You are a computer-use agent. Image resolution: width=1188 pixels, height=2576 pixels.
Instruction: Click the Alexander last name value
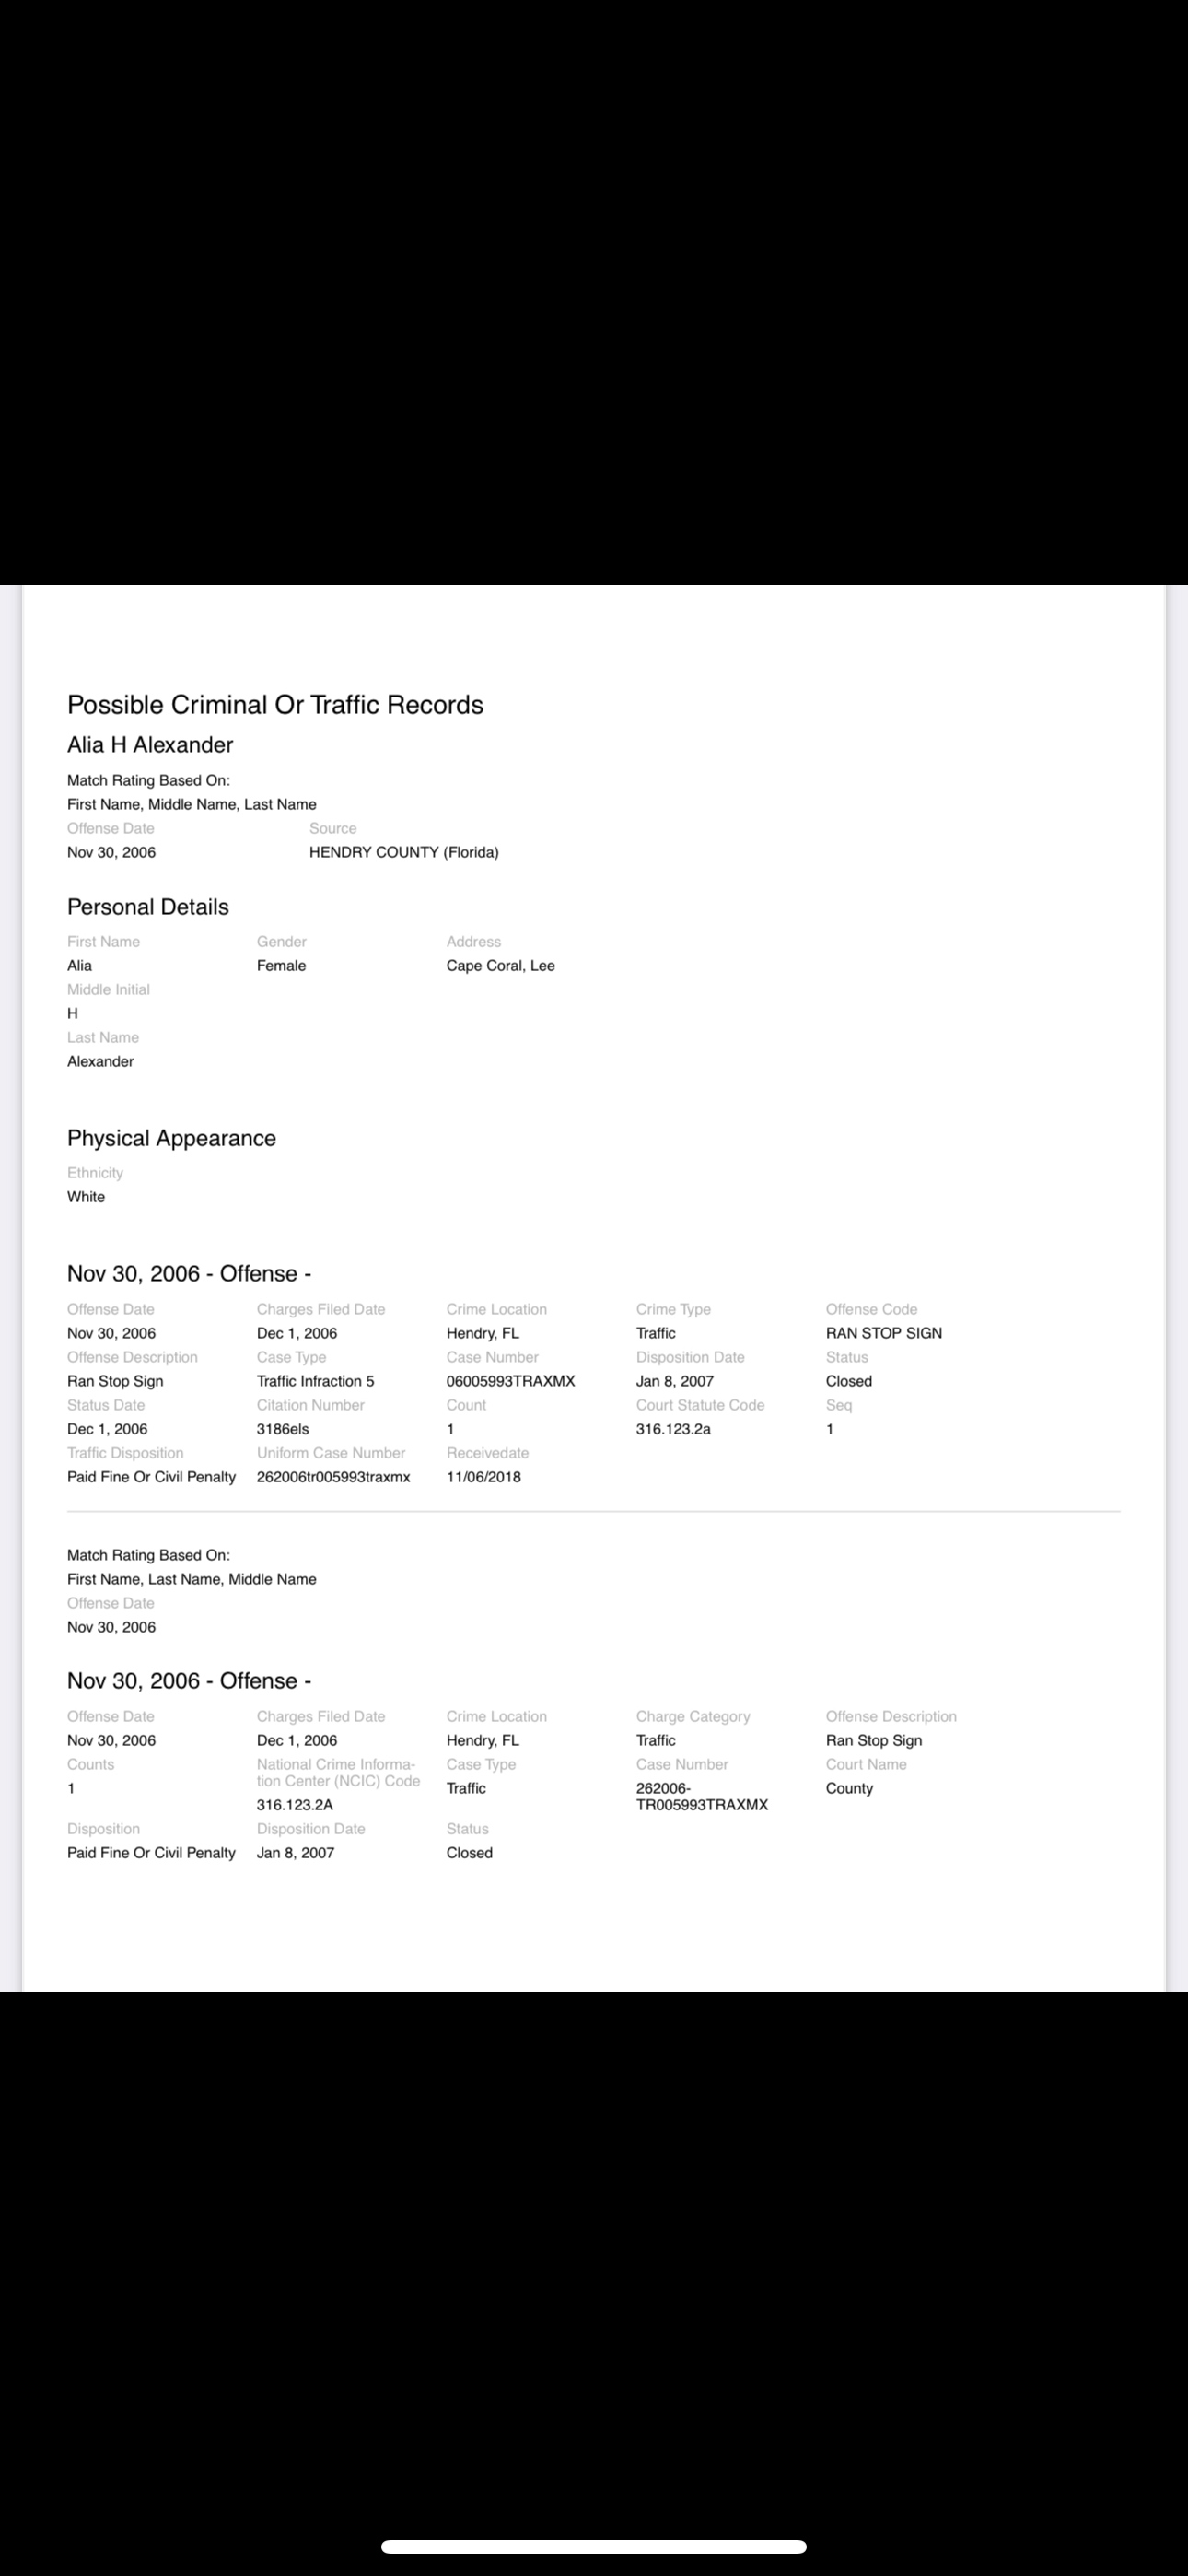pyautogui.click(x=100, y=1061)
